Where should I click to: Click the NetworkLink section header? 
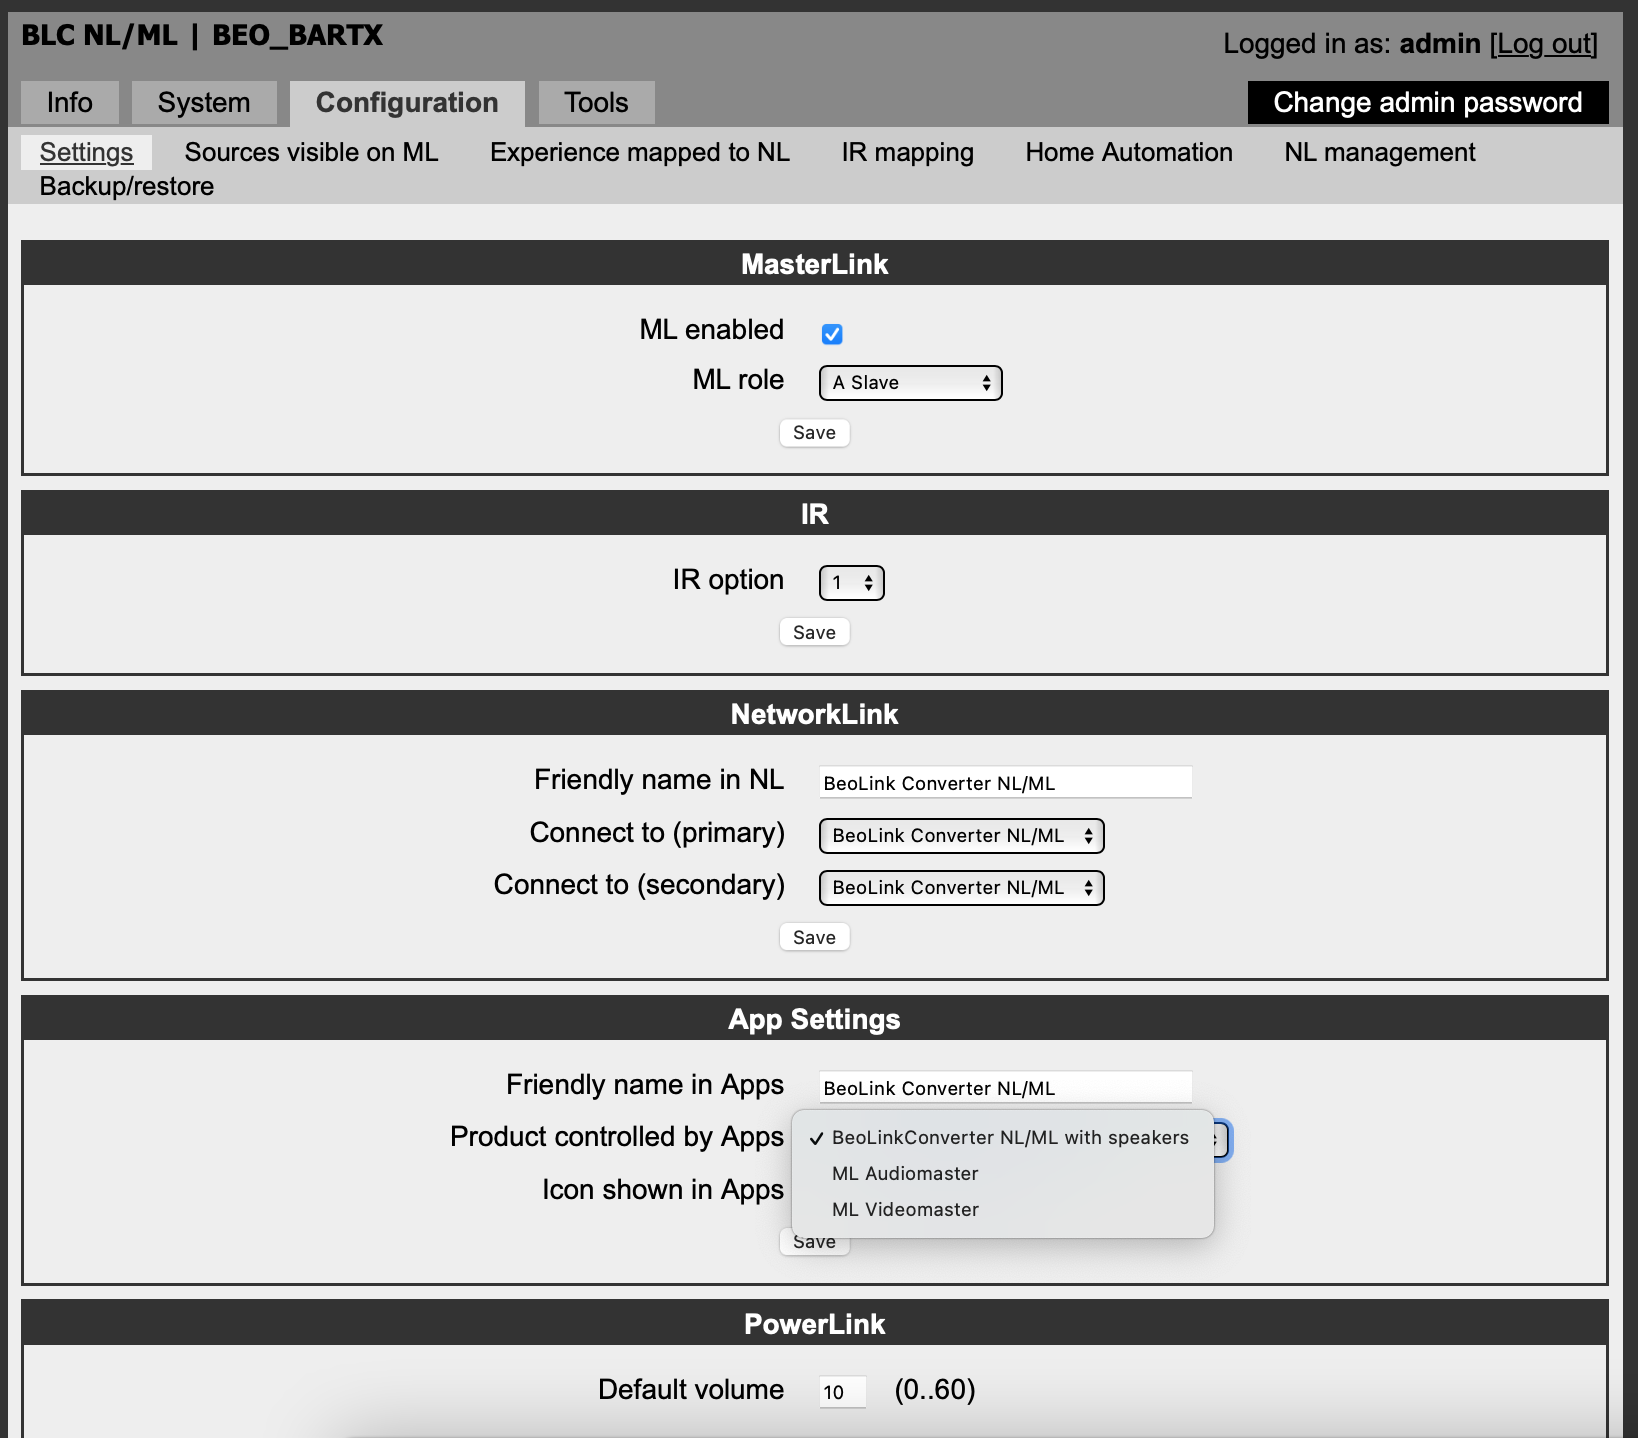point(814,714)
